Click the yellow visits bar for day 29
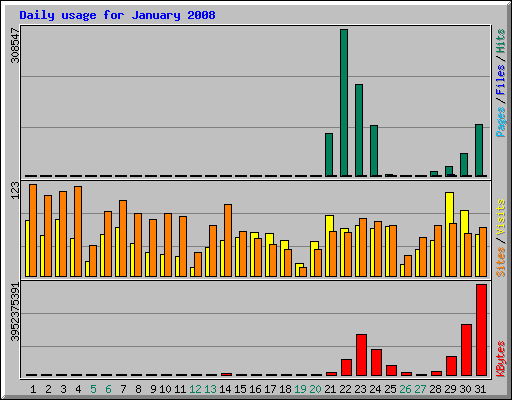The width and height of the screenshot is (512, 400). point(449,208)
